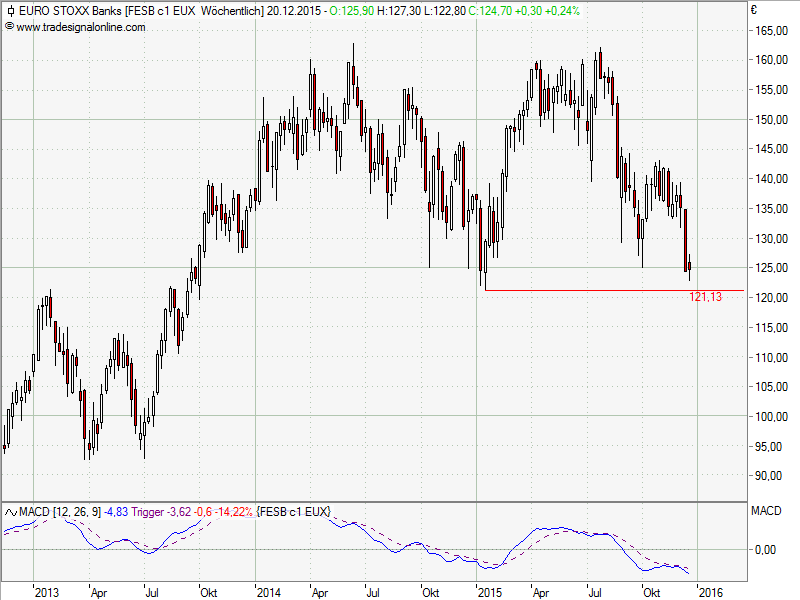Open the www.tradesignalonline.com link
Image resolution: width=800 pixels, height=600 pixels.
[x=80, y=27]
